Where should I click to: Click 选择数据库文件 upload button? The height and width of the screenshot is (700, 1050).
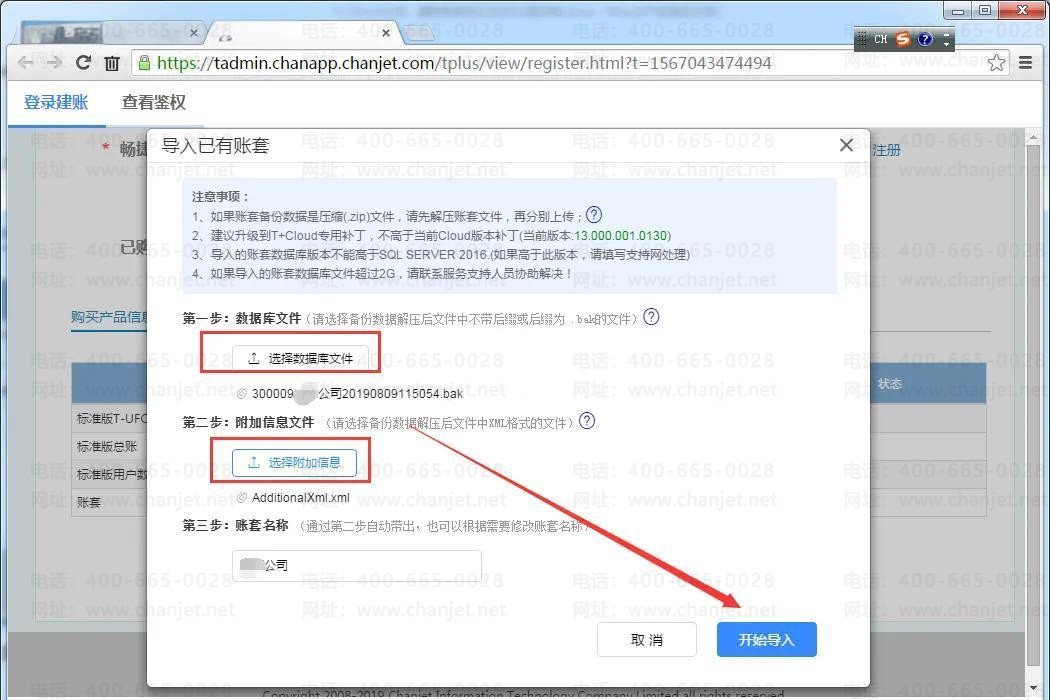301,358
